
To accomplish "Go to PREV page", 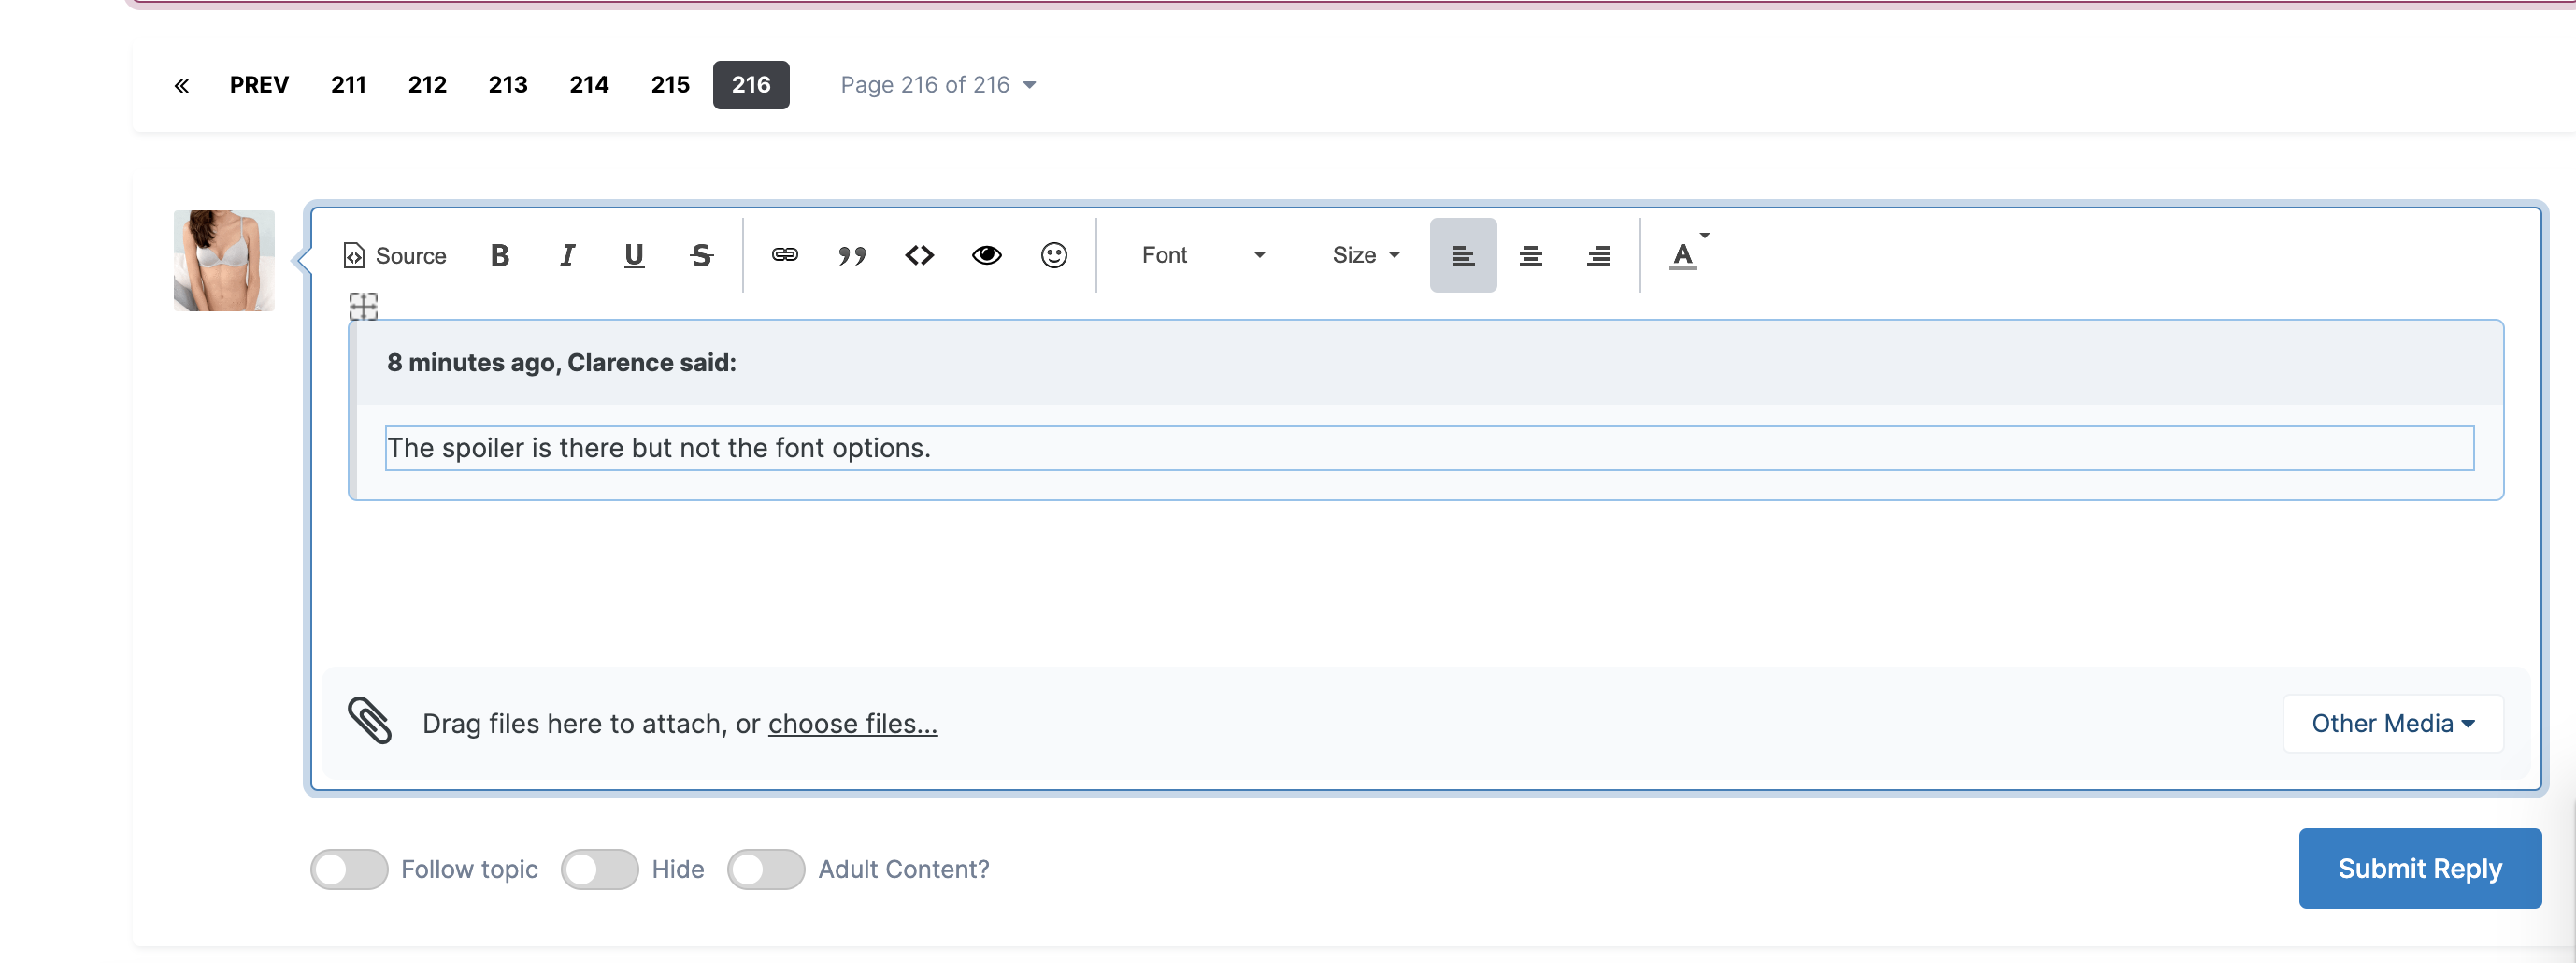I will click(x=259, y=85).
